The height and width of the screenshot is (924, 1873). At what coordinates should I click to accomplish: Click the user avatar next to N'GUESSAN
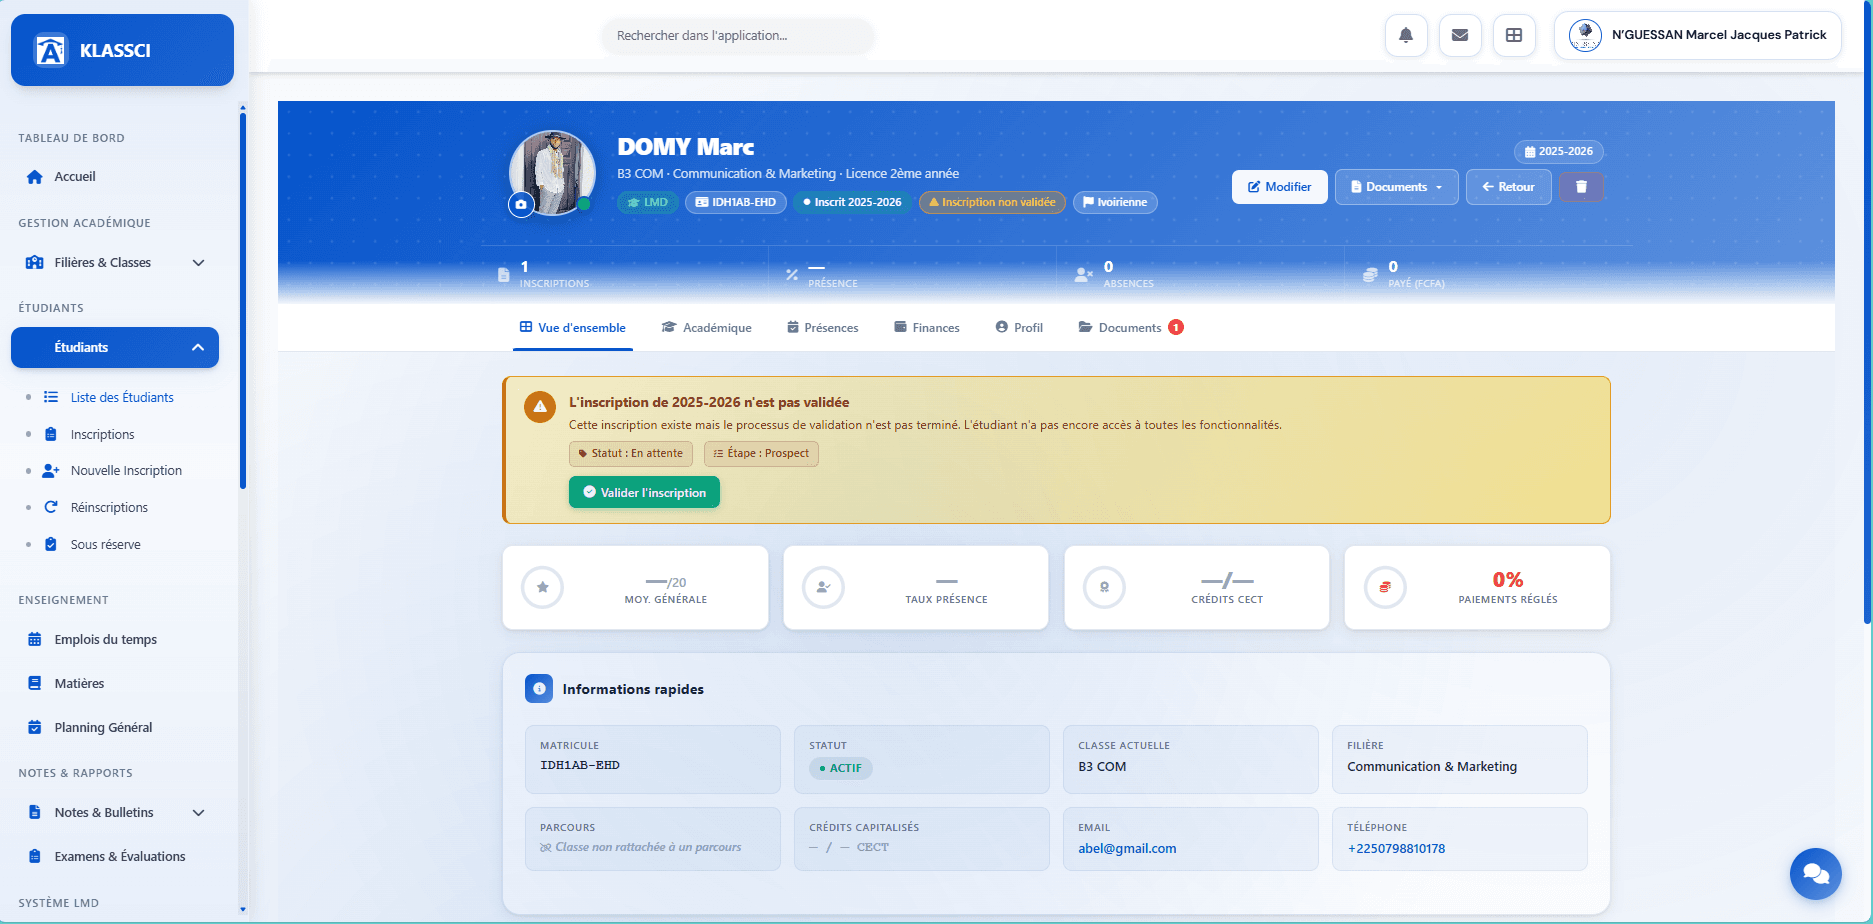pyautogui.click(x=1585, y=35)
